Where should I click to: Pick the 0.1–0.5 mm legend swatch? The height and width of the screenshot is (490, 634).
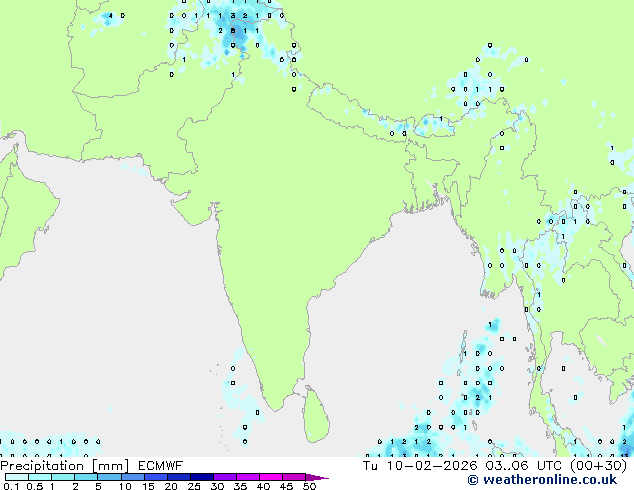coord(17,477)
